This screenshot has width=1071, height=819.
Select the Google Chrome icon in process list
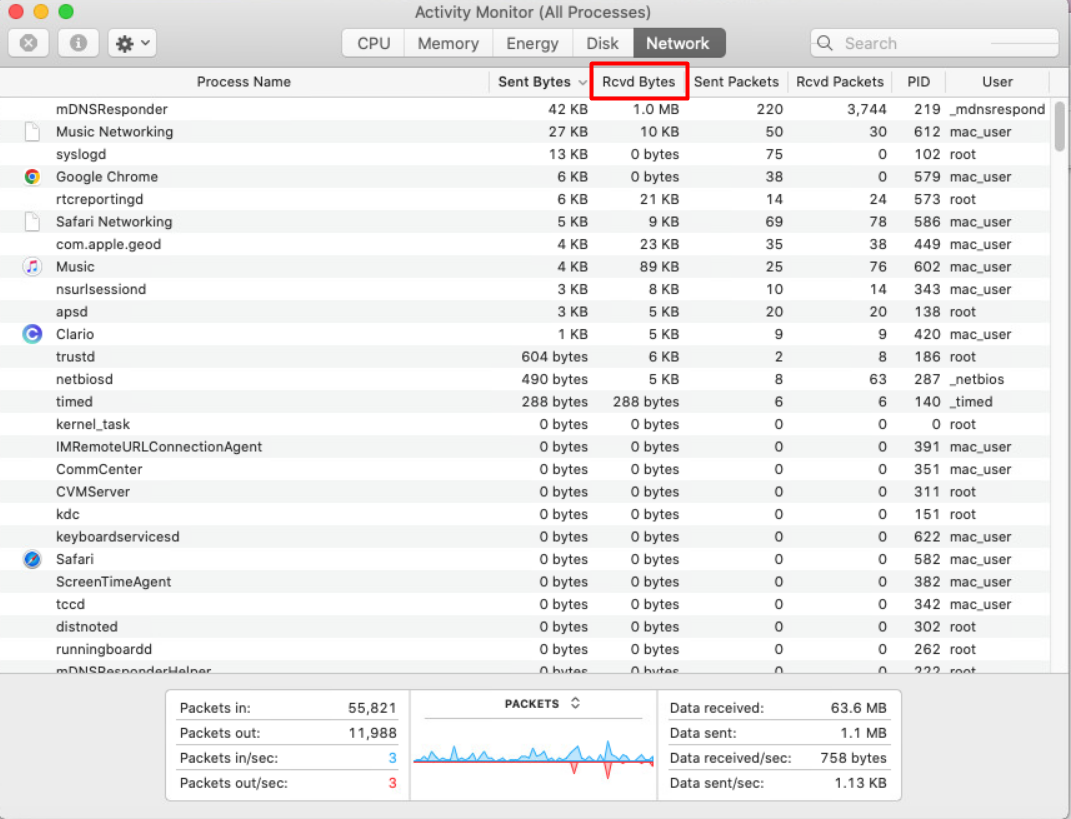(31, 177)
